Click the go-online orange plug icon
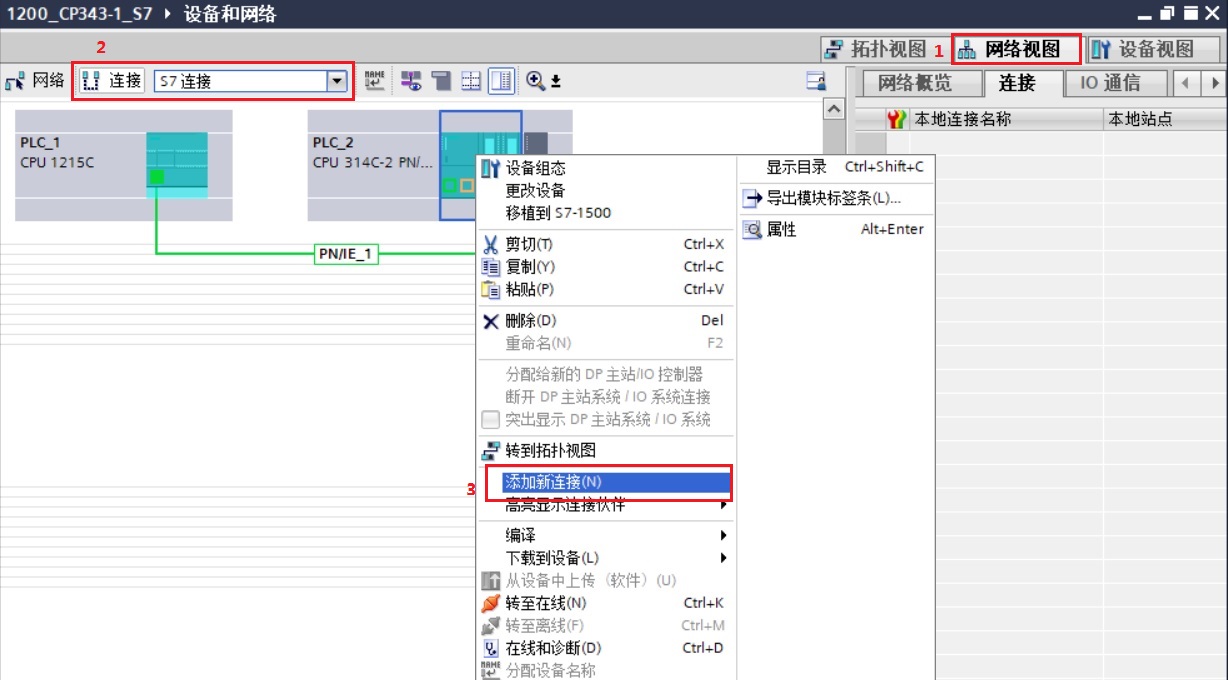Screen dimensions: 1228x680 pos(490,603)
